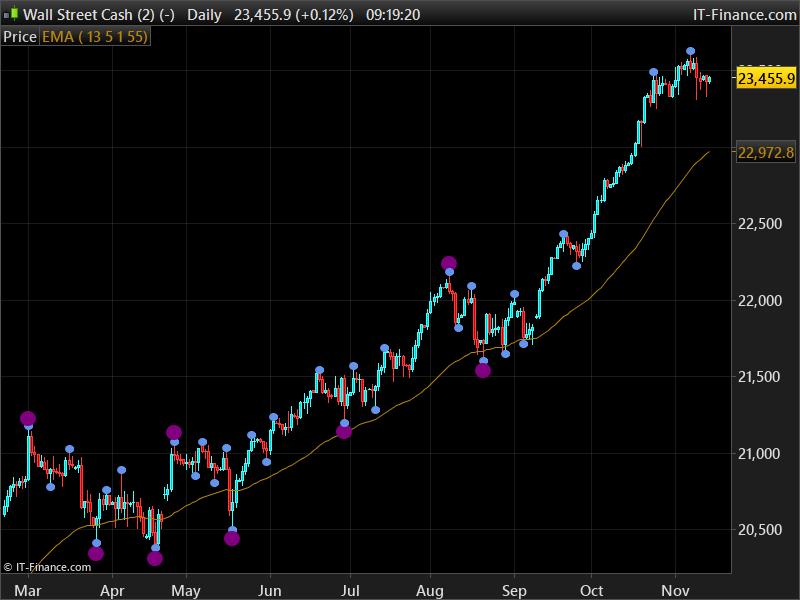Click the Mar label on time axis

[28, 590]
